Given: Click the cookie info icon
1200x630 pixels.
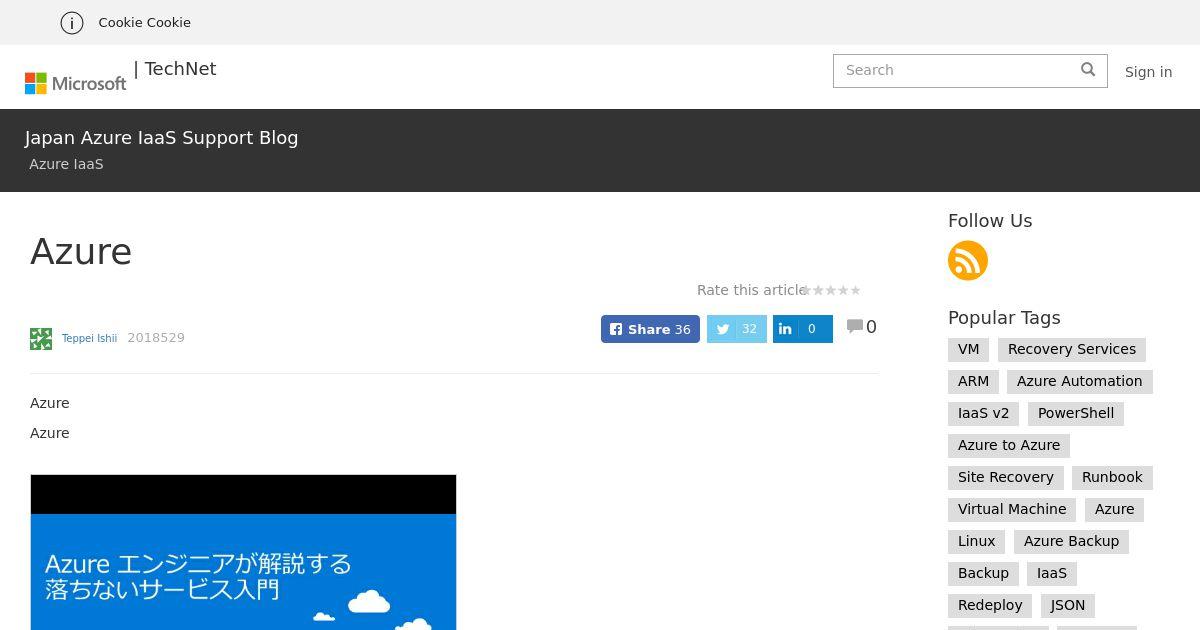Looking at the screenshot, I should pyautogui.click(x=72, y=23).
